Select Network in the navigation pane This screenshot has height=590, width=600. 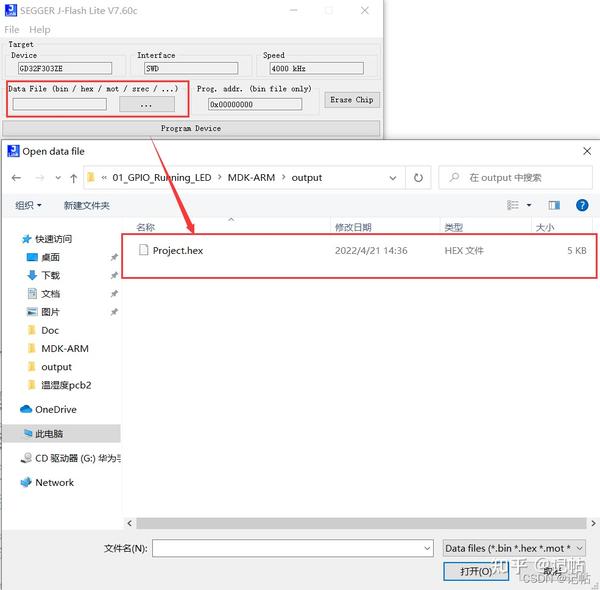tap(47, 482)
